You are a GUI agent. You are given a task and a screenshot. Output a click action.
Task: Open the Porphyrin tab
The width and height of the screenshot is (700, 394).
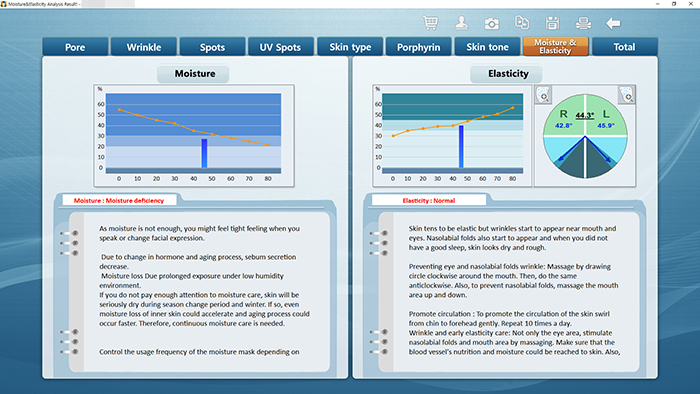pyautogui.click(x=419, y=47)
